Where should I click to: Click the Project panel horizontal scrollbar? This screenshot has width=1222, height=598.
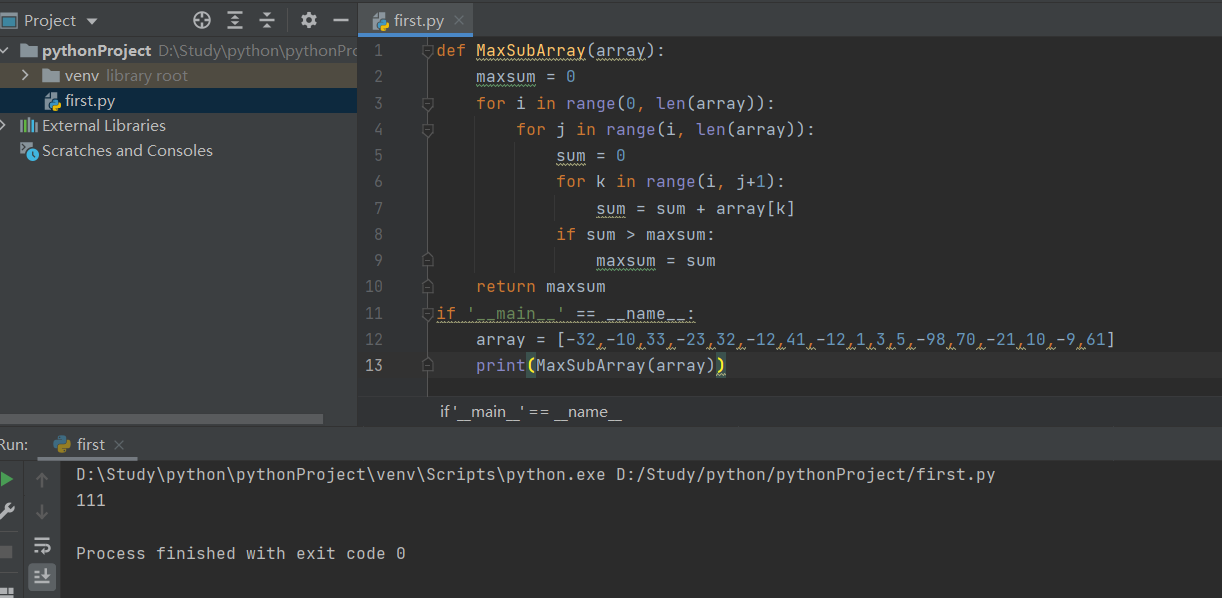(161, 419)
